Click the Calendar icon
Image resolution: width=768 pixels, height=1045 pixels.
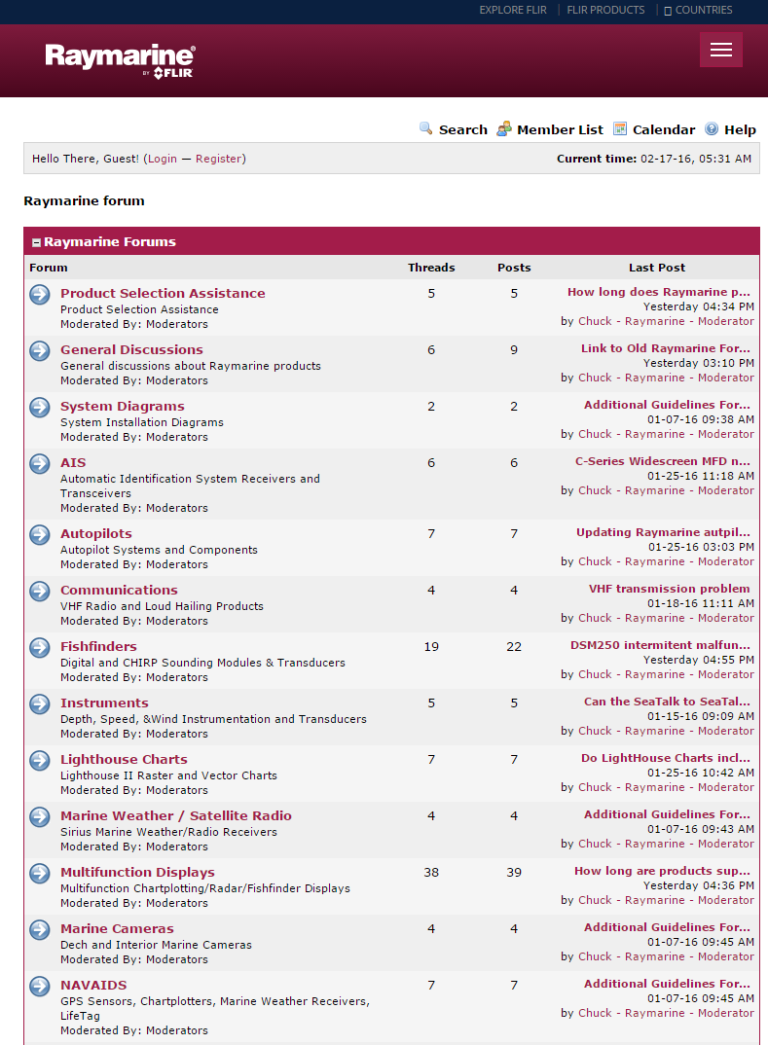(x=620, y=129)
